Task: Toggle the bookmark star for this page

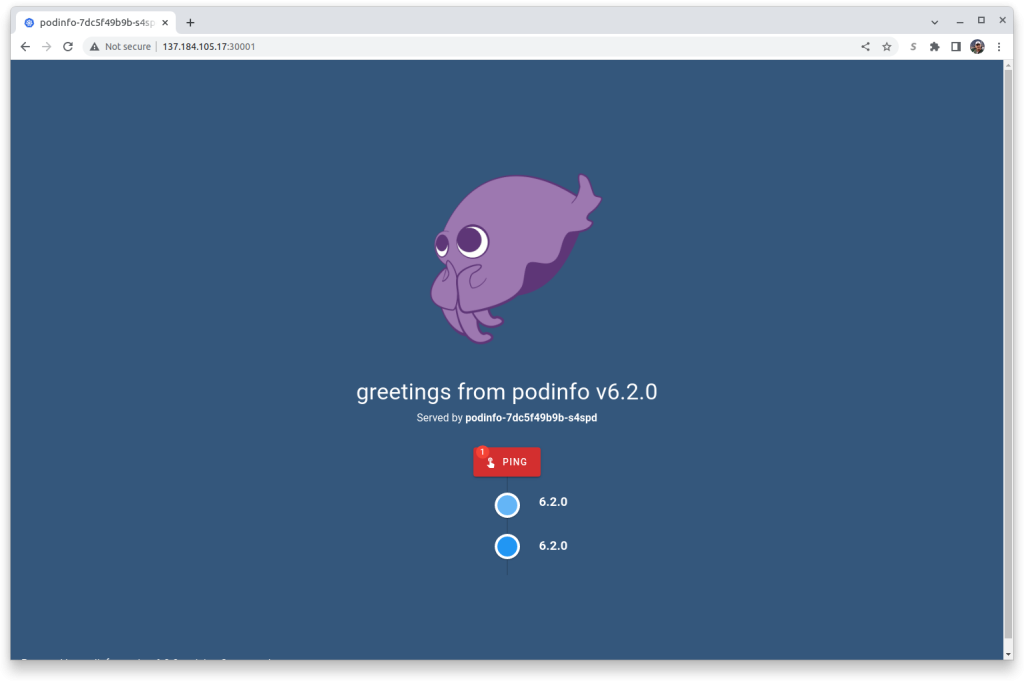Action: click(887, 46)
